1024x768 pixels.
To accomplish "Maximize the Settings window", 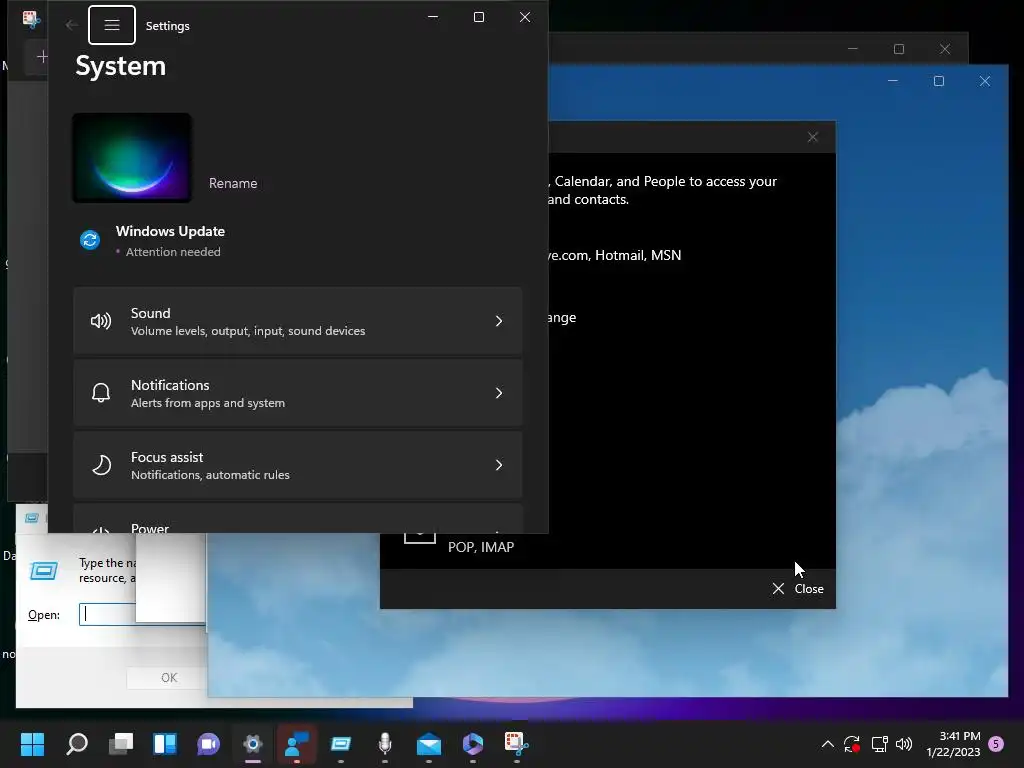I will point(479,18).
